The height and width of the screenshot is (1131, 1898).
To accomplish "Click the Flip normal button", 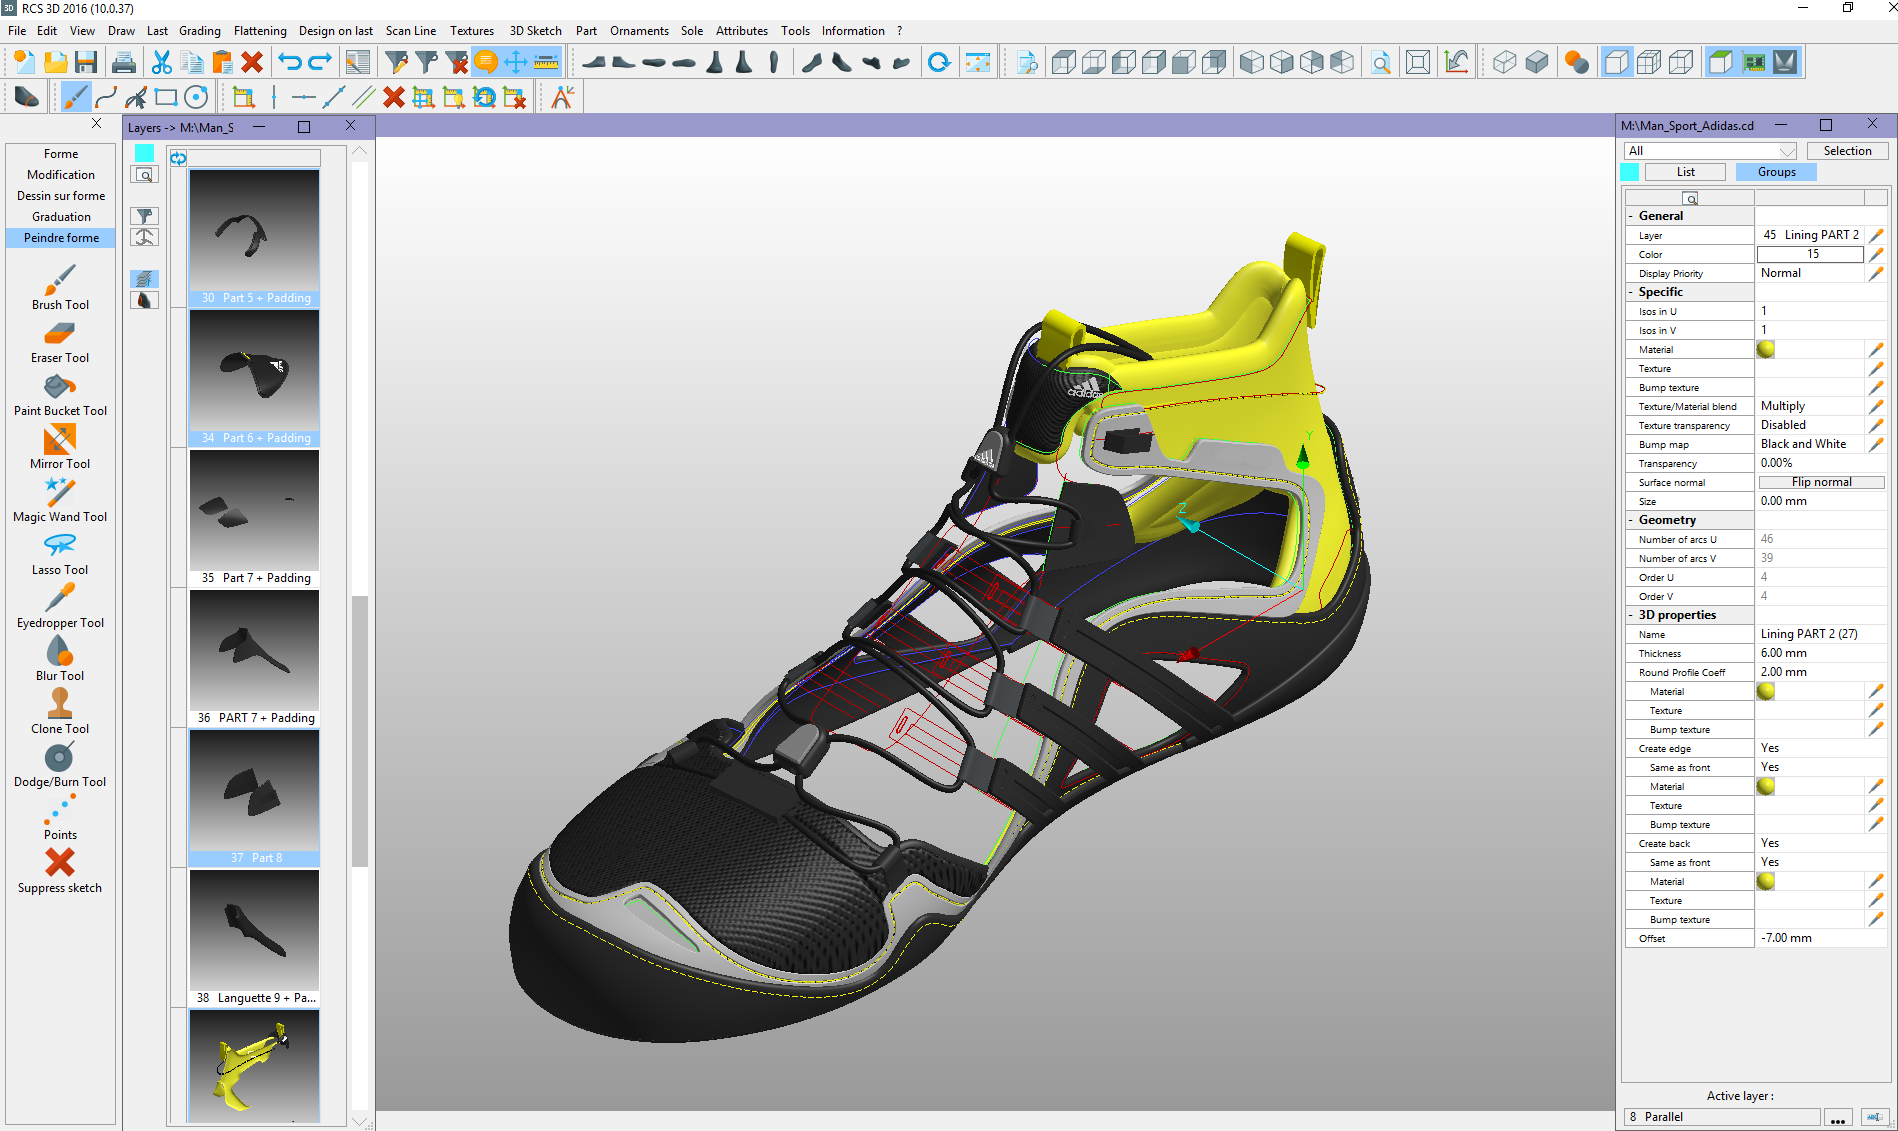I will coord(1821,482).
